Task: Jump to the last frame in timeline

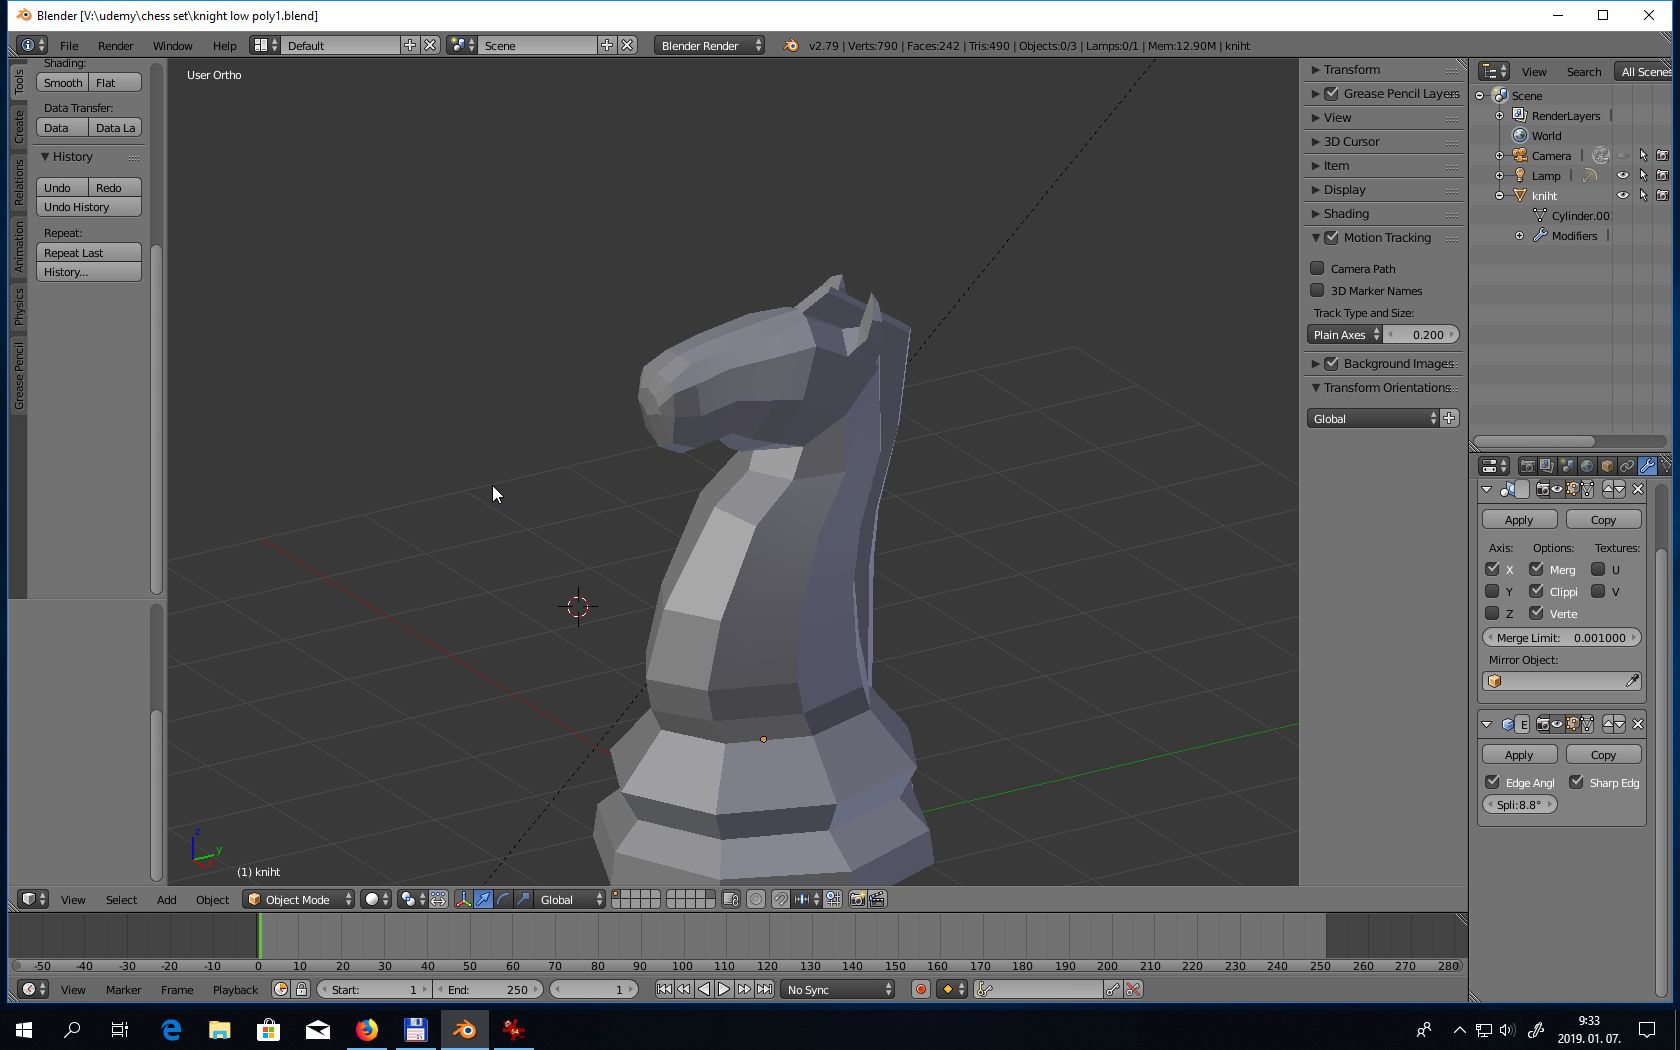Action: (x=764, y=990)
